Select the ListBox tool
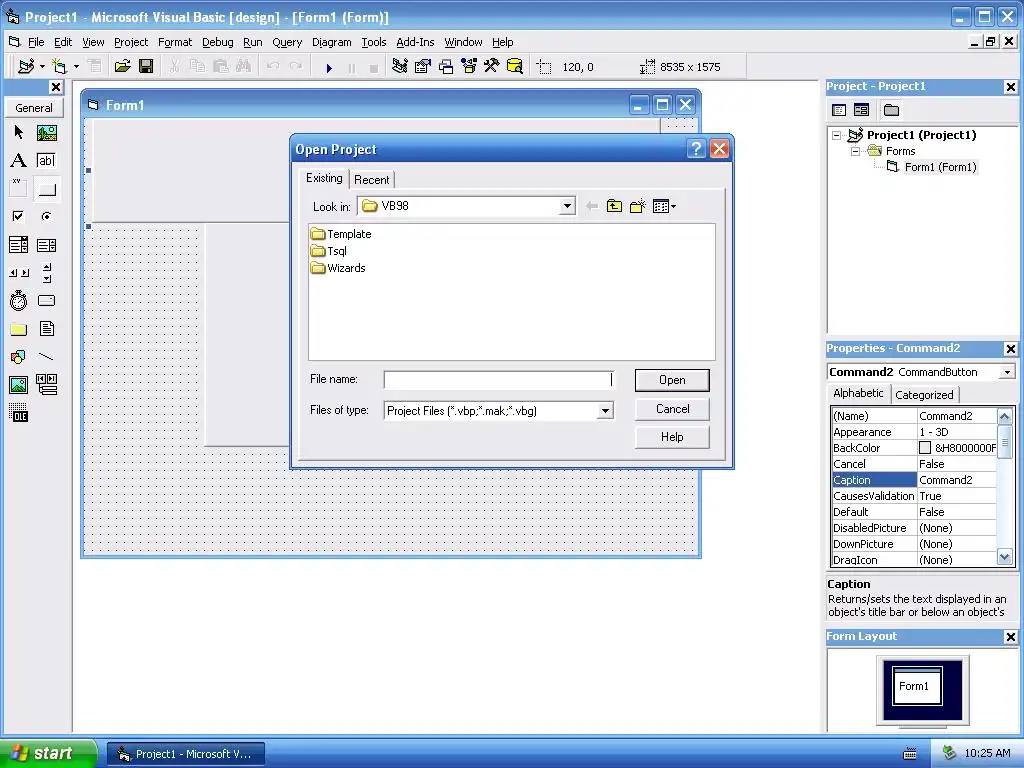 [x=46, y=245]
